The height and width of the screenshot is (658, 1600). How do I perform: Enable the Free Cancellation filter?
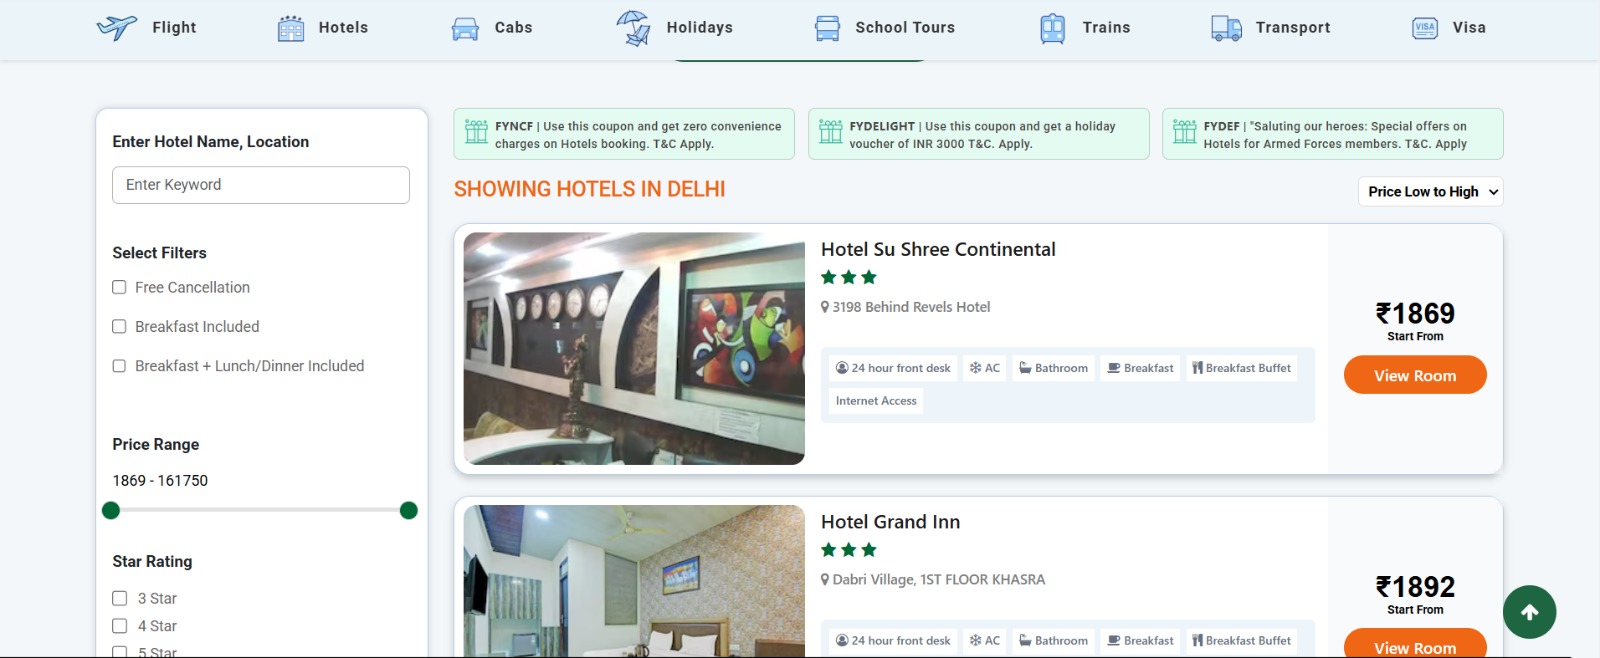(x=119, y=287)
